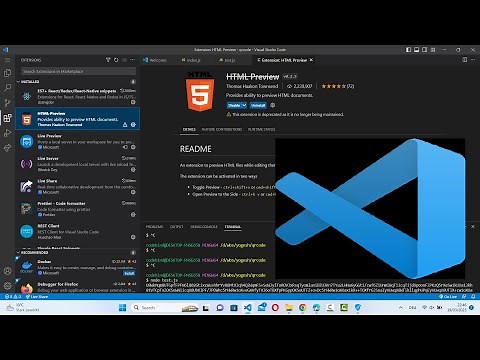Open the Source Control view
The width and height of the screenshot is (480, 360).
(x=7, y=103)
